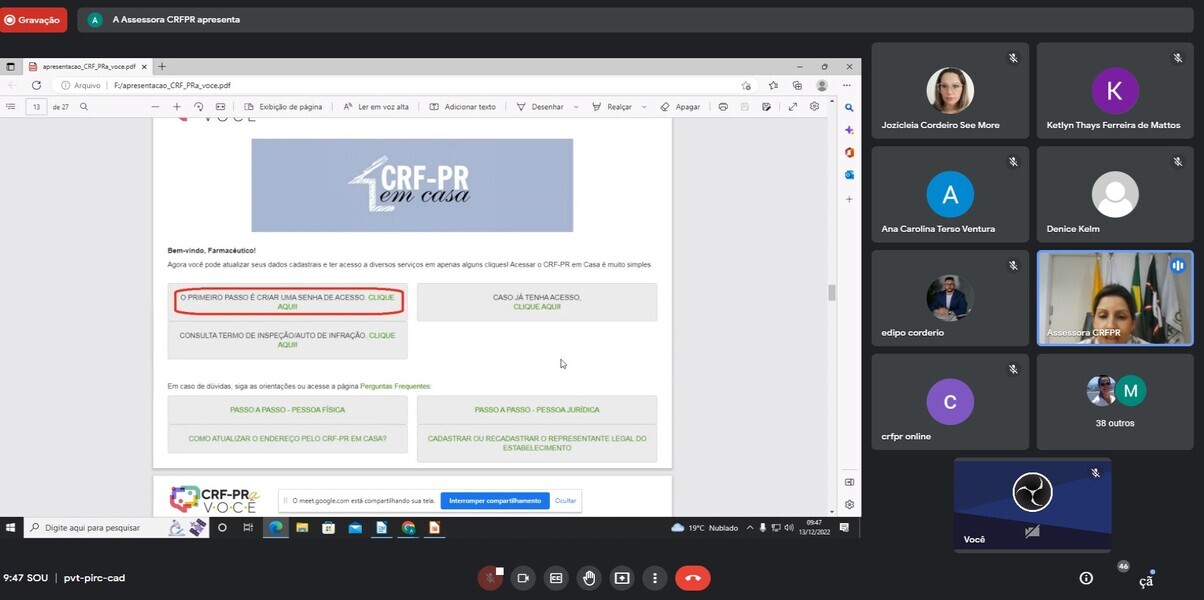Image resolution: width=1204 pixels, height=600 pixels.
Task: Open the '38 outros' participants tile
Action: point(1114,401)
